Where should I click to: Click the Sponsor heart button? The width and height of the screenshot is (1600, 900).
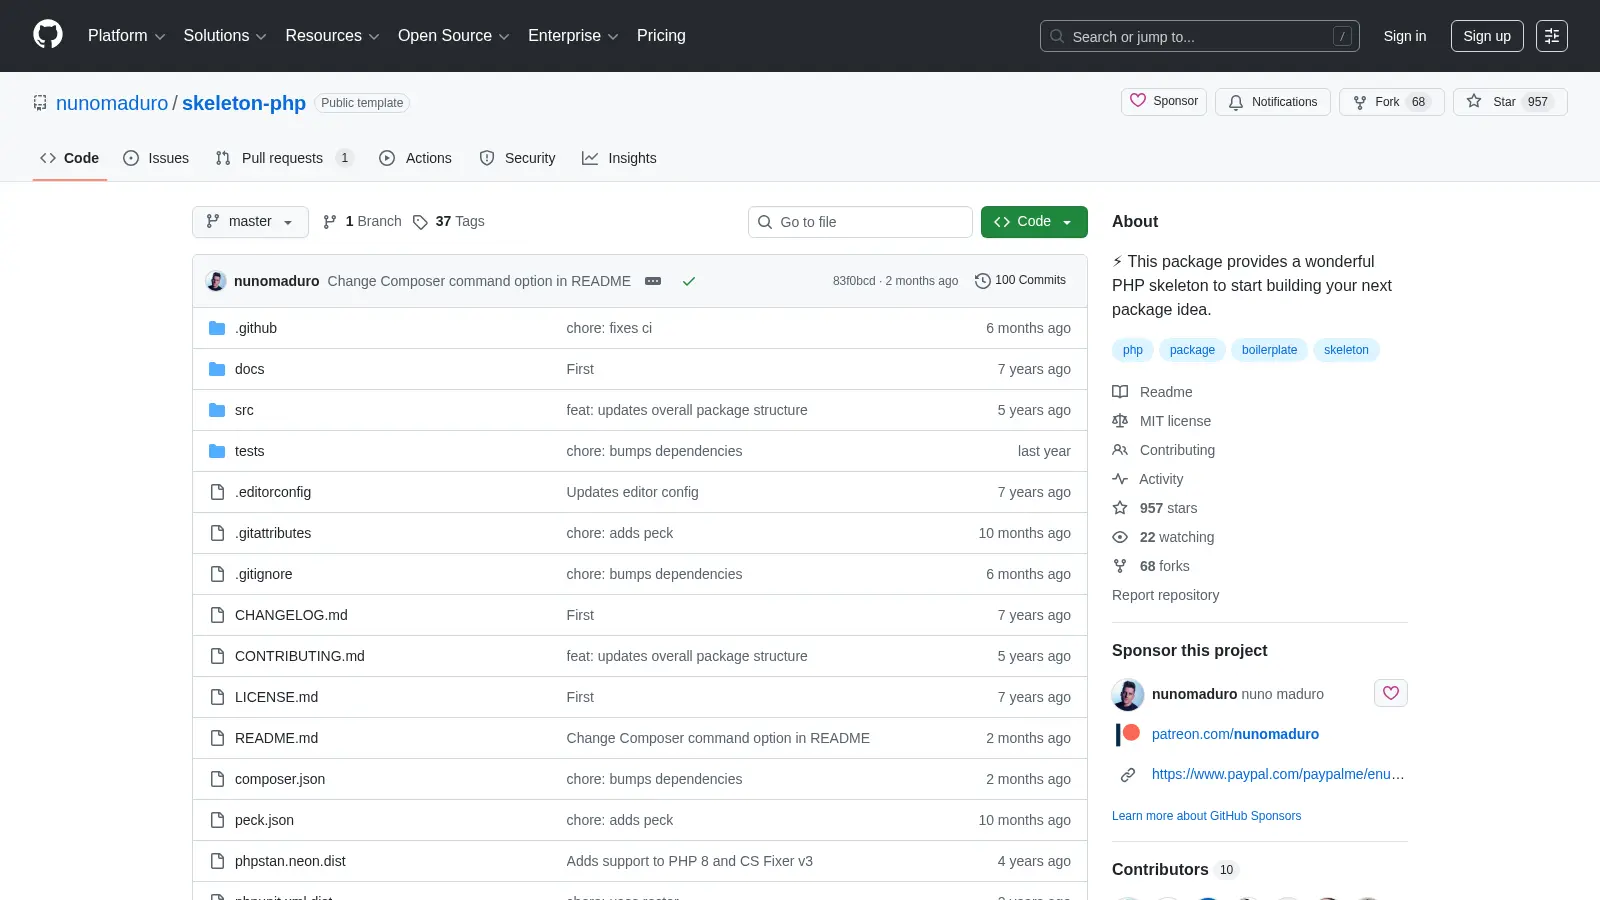click(1164, 101)
